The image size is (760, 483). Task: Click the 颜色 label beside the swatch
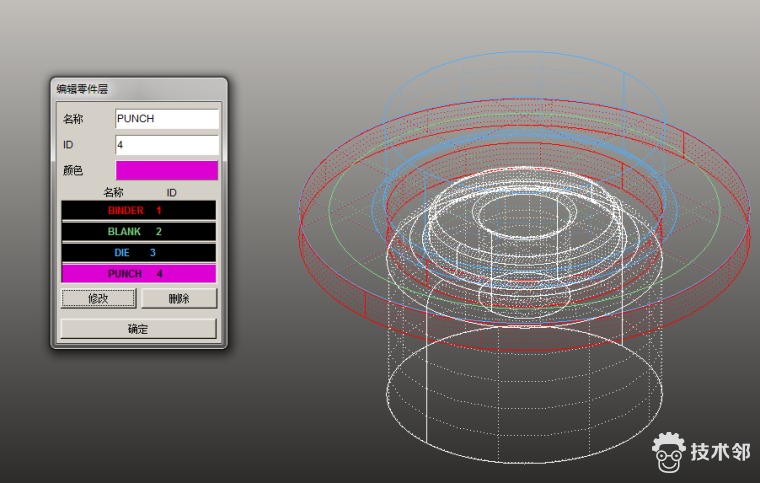(x=73, y=171)
